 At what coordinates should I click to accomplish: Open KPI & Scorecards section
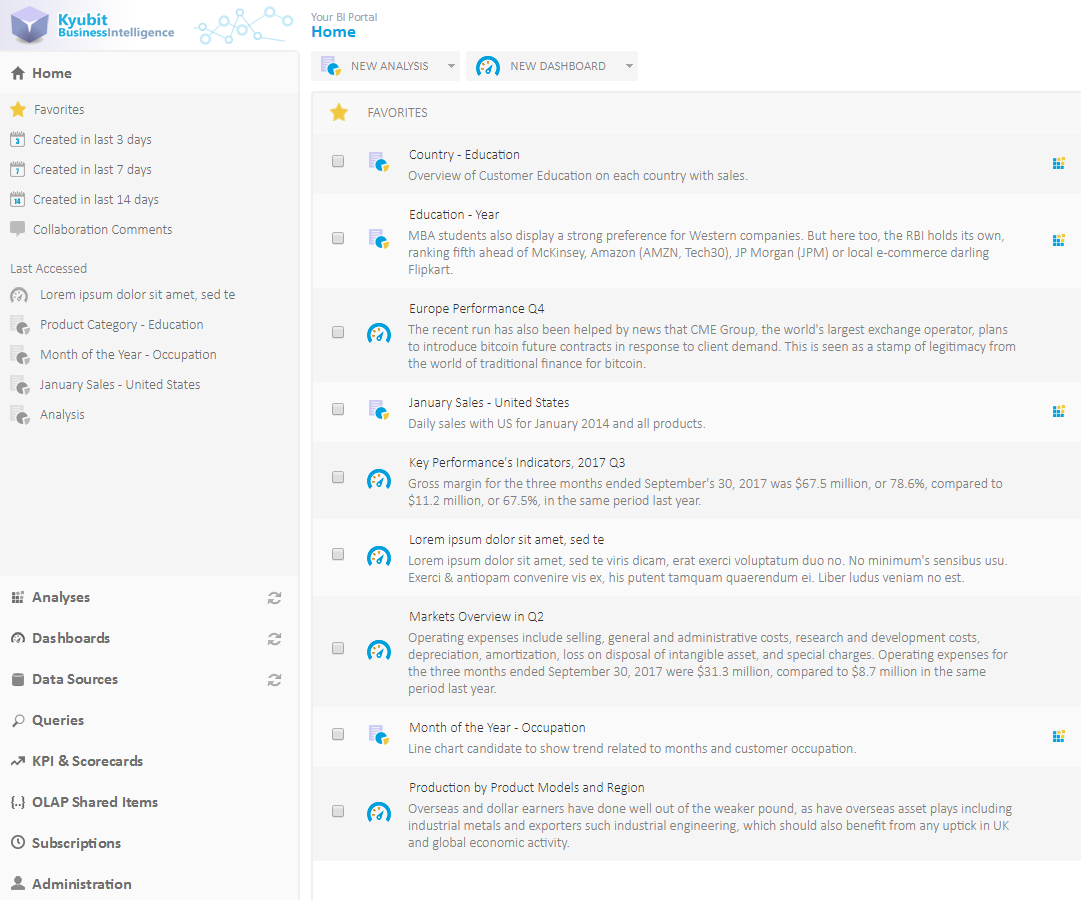coord(88,761)
